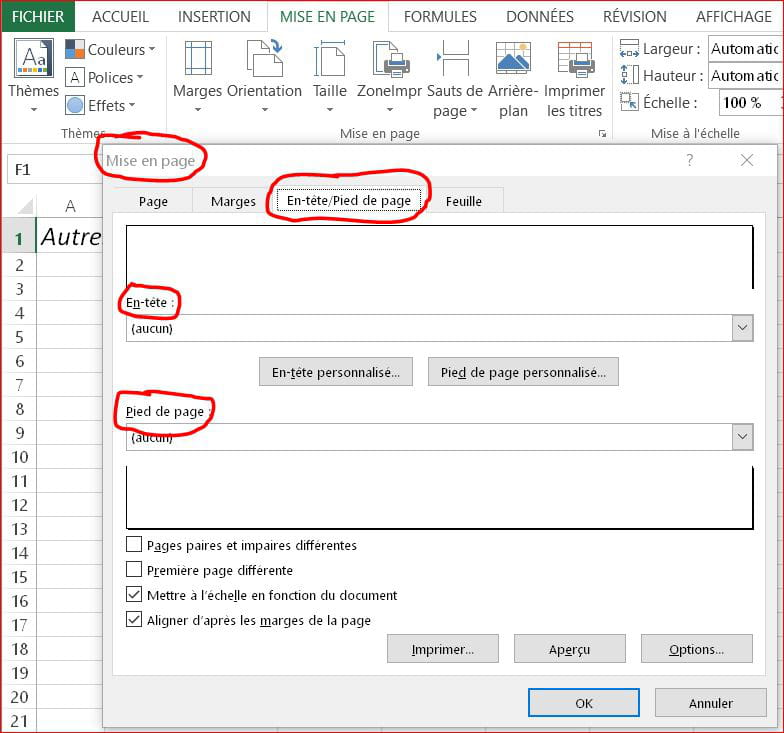The image size is (784, 733).
Task: Open the Thèmes dropdown arrow
Action: pos(34,110)
